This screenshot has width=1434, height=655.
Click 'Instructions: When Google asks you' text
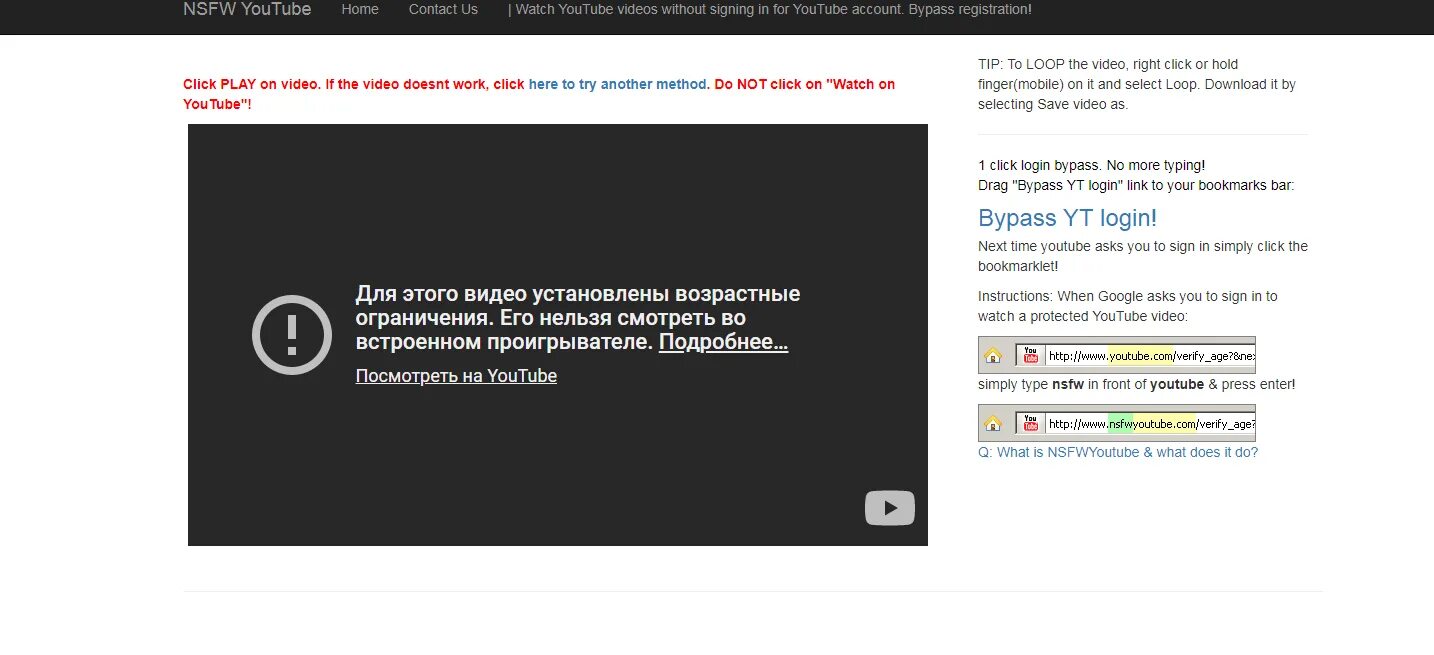coord(1128,306)
